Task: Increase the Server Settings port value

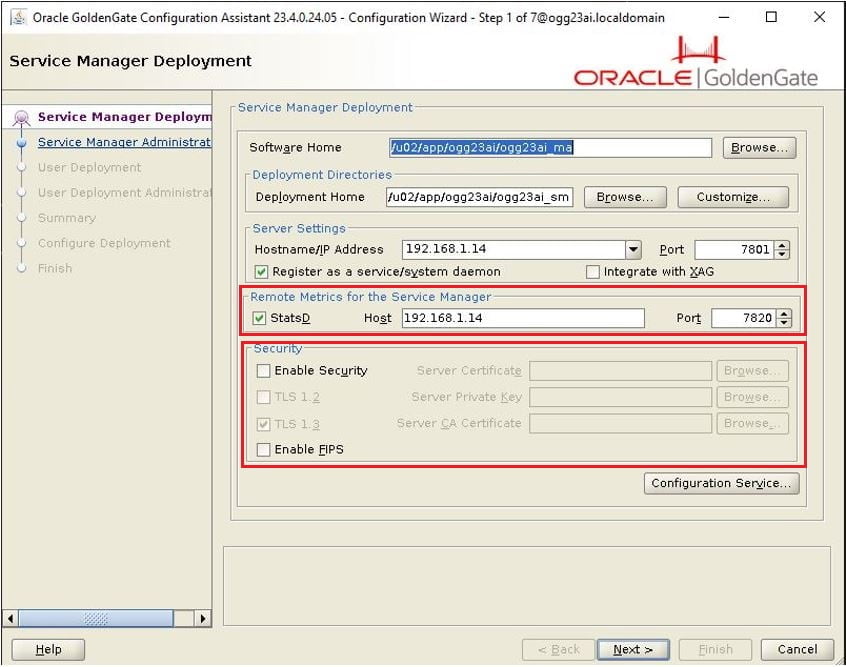Action: [x=782, y=245]
